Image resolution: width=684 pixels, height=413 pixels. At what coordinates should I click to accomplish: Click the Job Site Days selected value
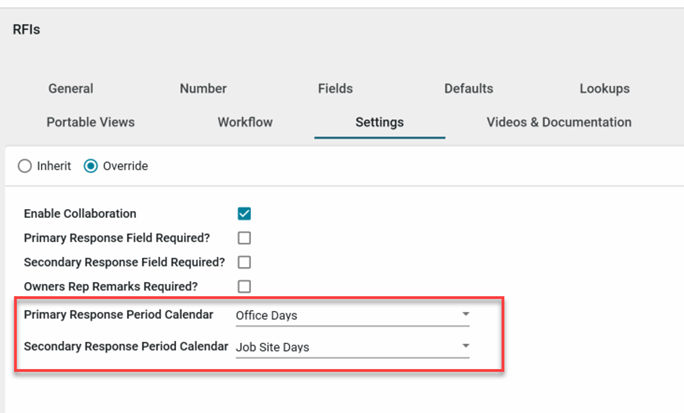point(272,348)
